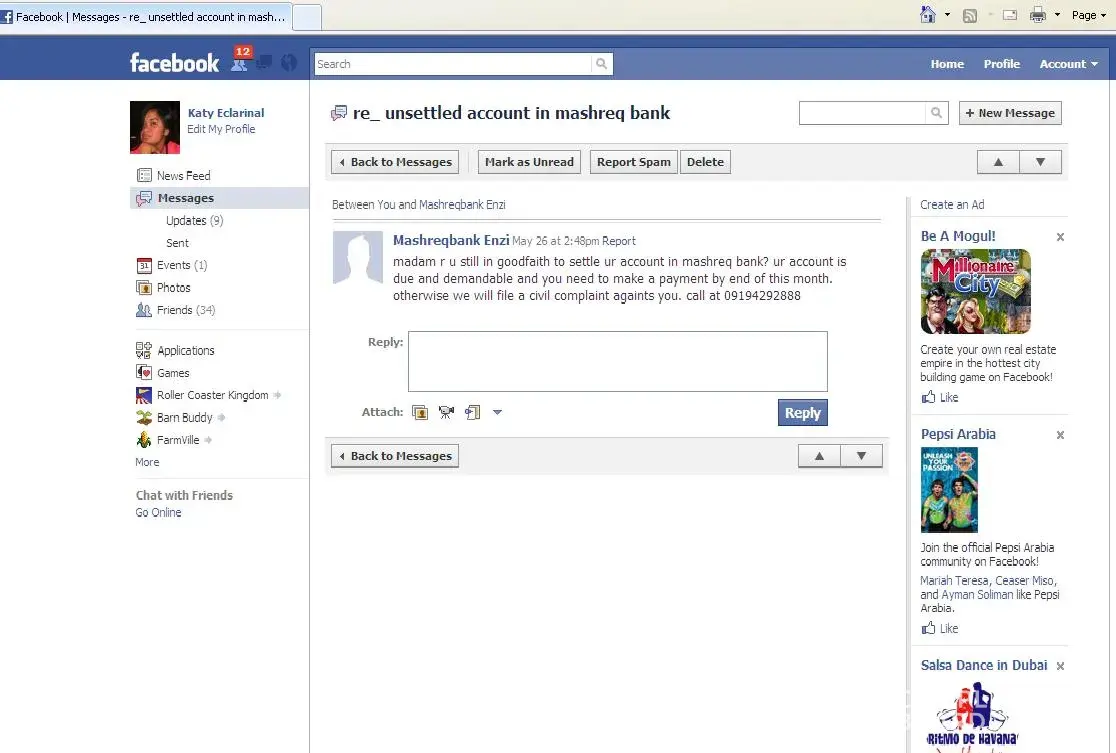
Task: Close the Be A Mogul ad
Action: pos(1060,237)
